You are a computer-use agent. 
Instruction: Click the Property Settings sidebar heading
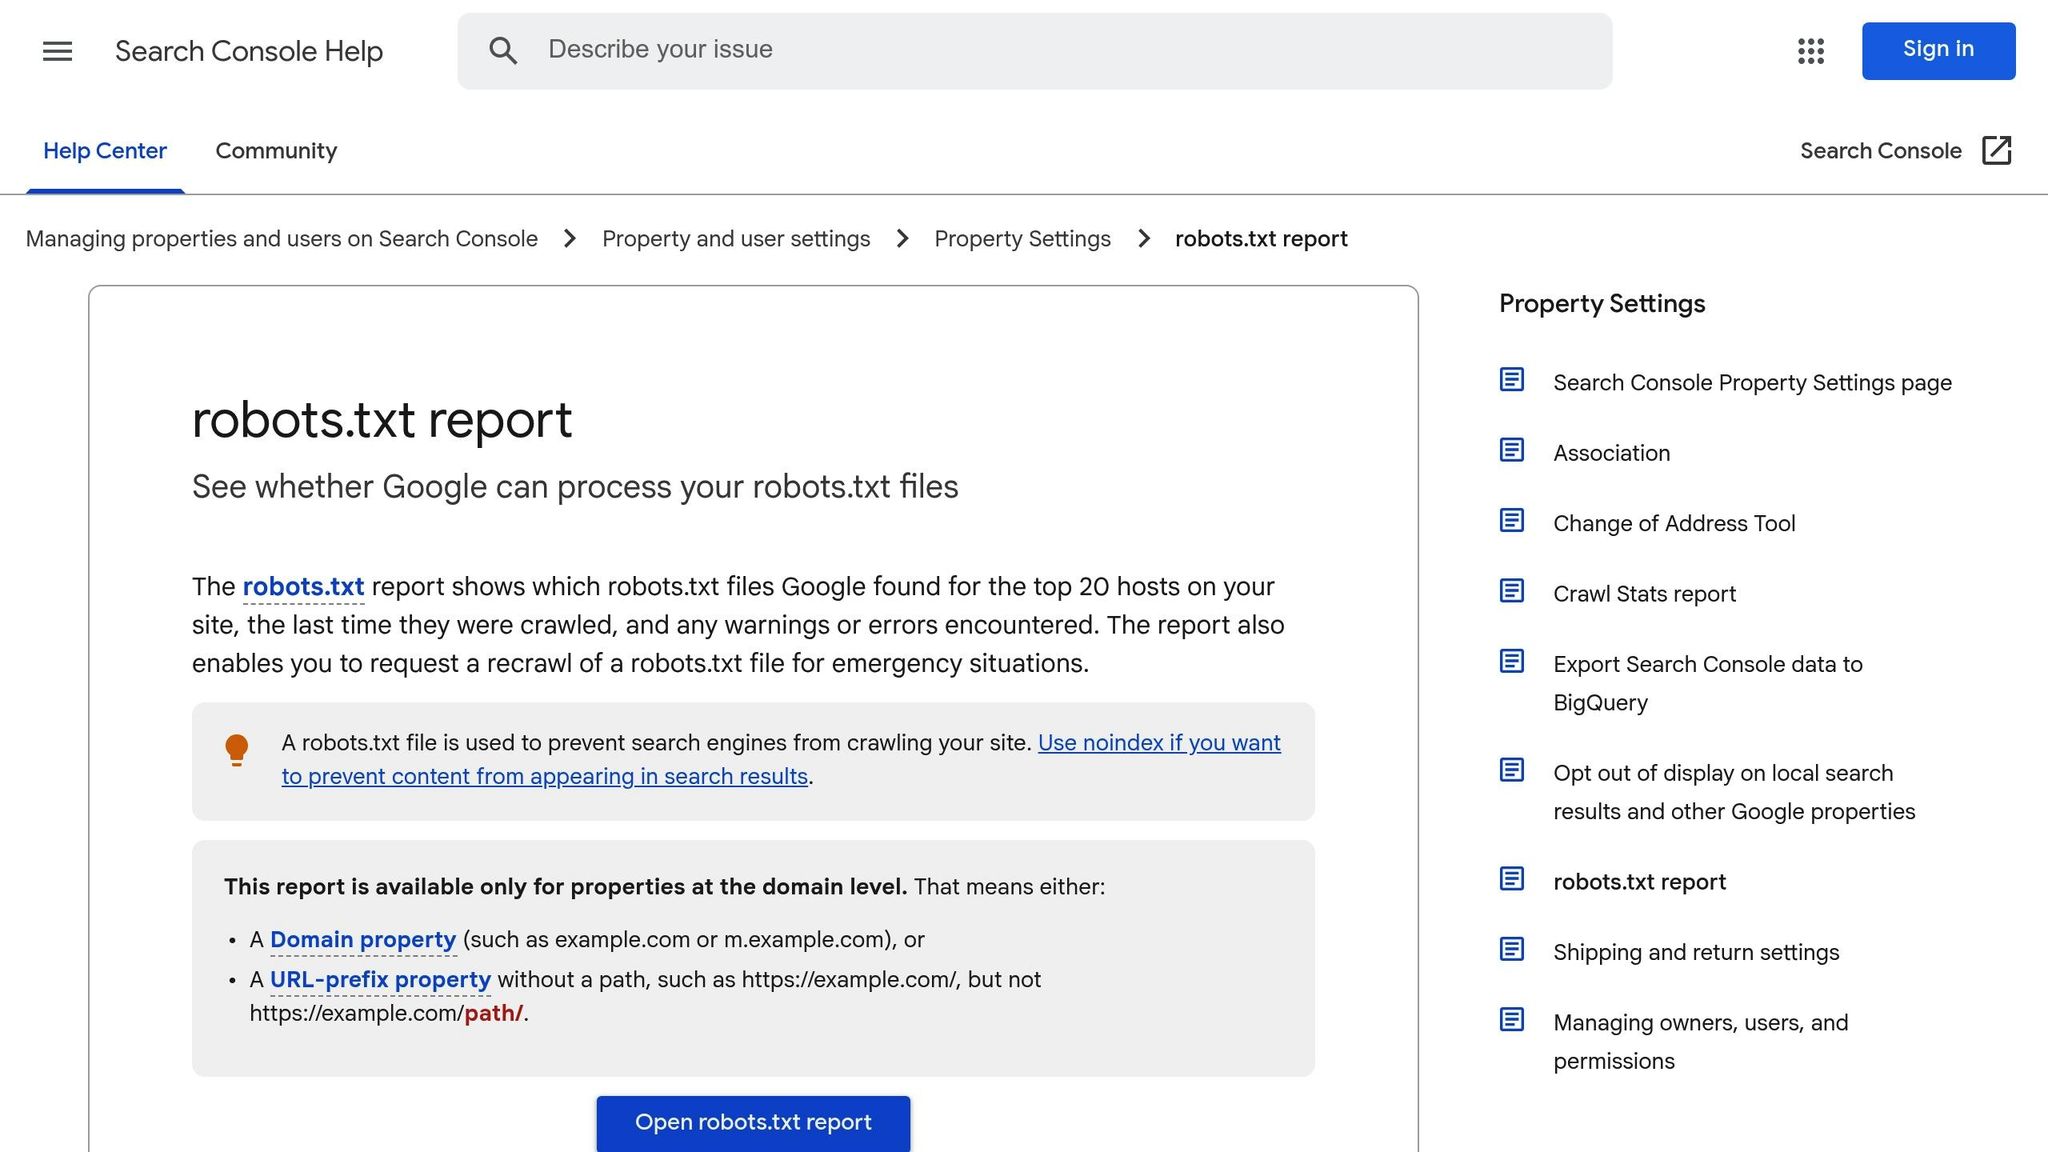(x=1602, y=304)
